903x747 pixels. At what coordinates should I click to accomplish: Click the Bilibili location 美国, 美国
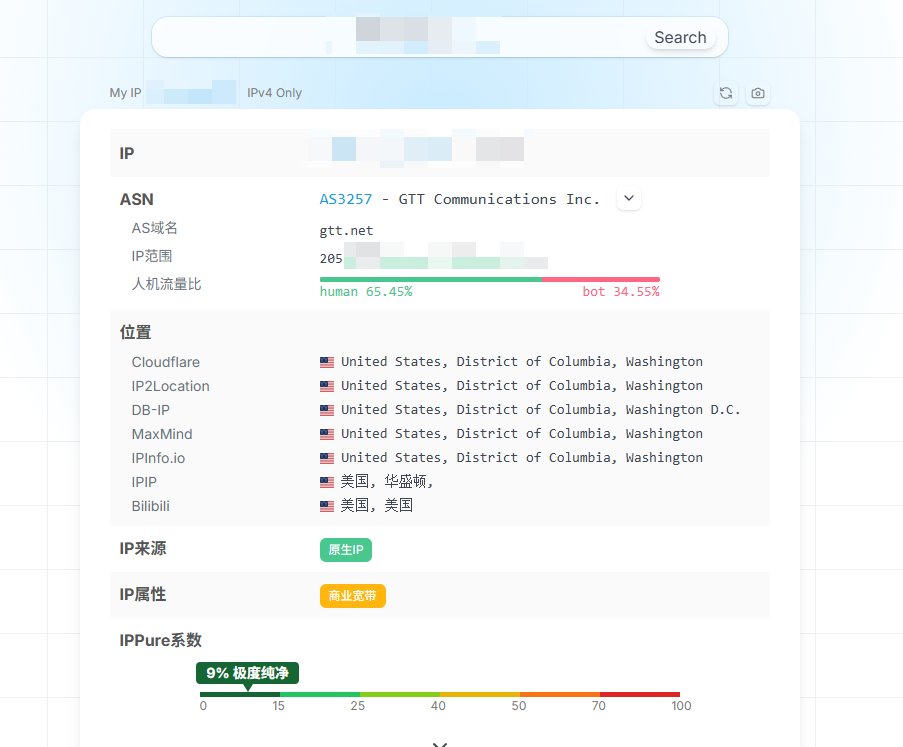377,506
